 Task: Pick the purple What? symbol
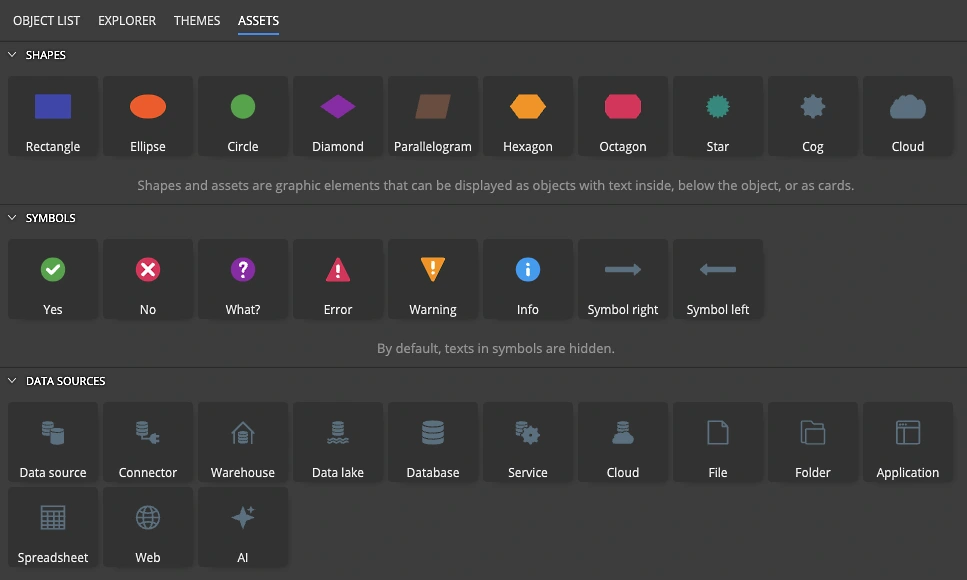(243, 279)
